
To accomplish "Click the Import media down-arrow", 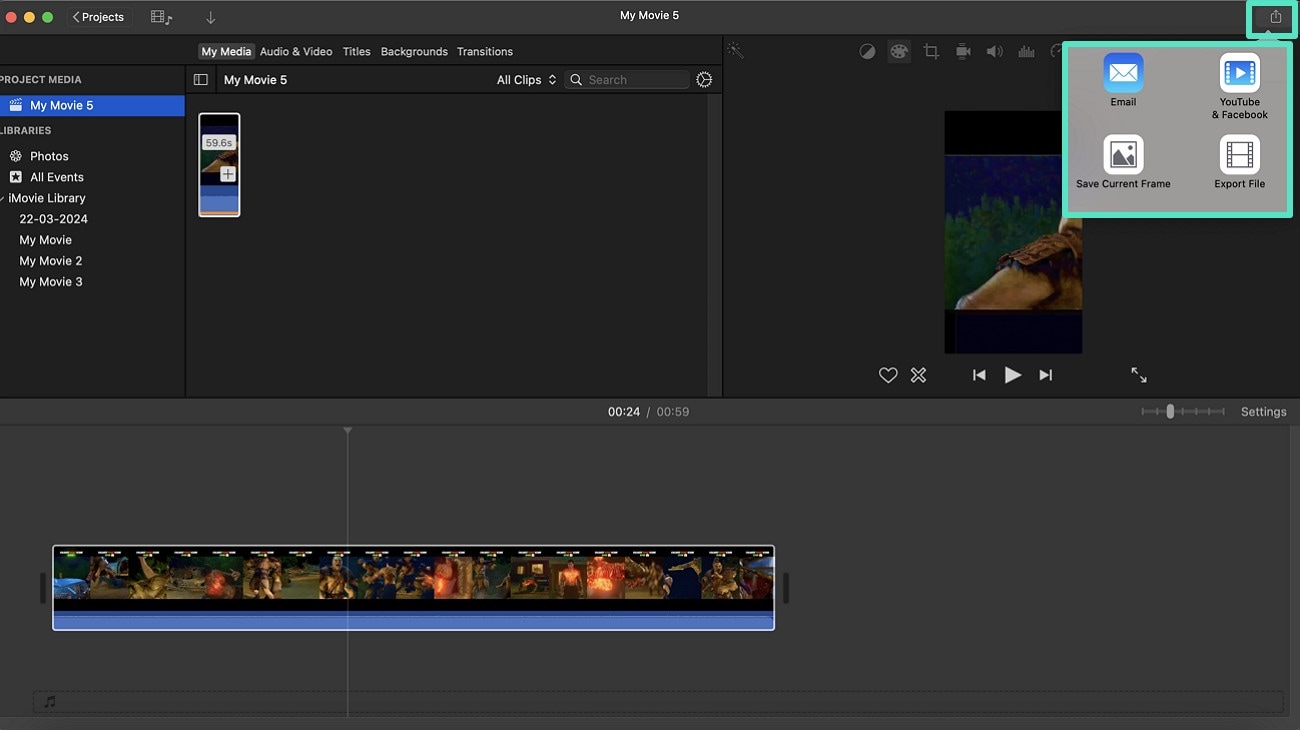I will (210, 17).
